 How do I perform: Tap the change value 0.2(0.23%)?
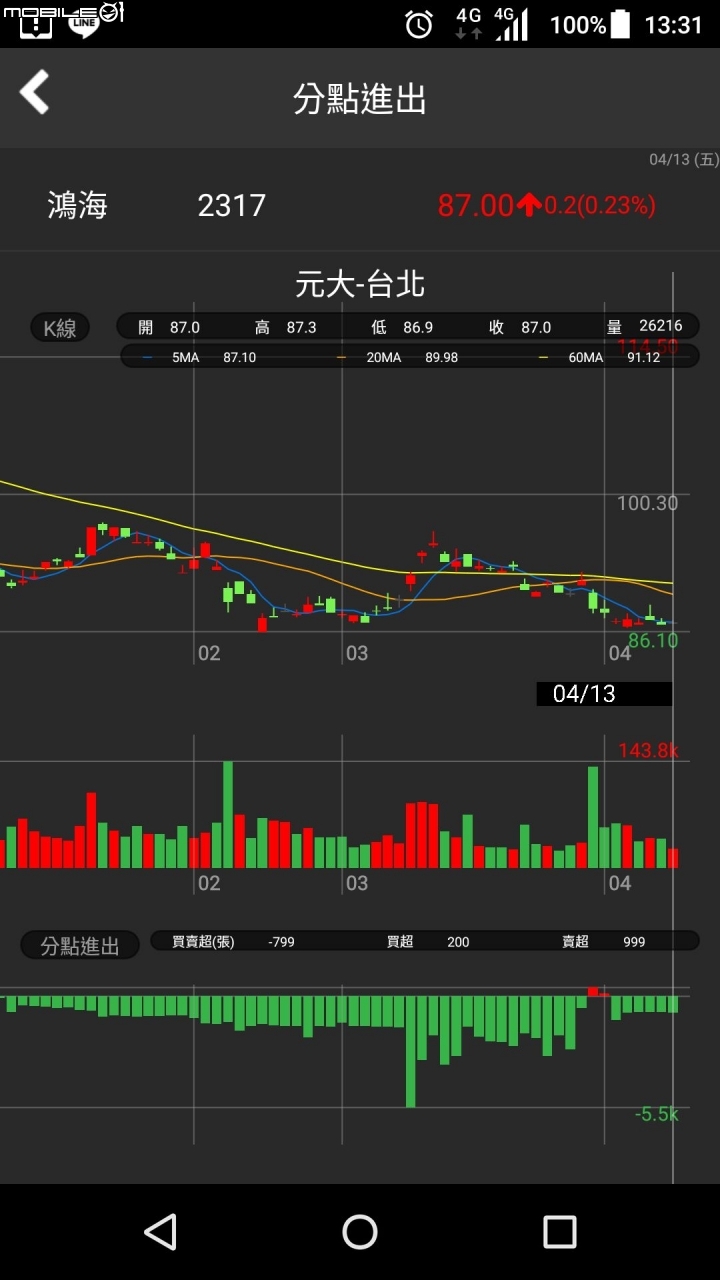click(x=600, y=205)
